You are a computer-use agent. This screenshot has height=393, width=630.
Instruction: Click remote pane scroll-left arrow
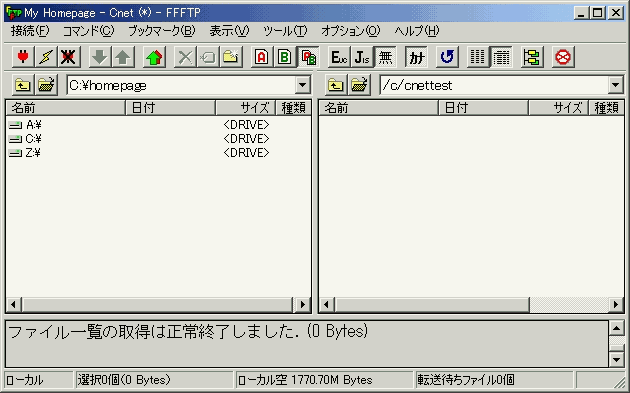[x=327, y=305]
